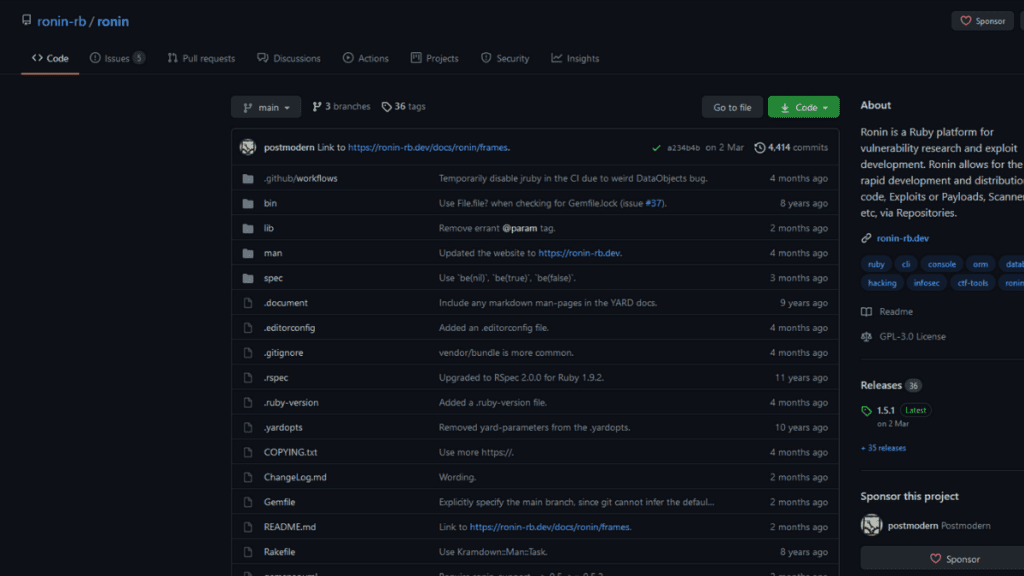This screenshot has width=1024, height=576.
Task: Click the Rakefile file icon
Action: (248, 552)
